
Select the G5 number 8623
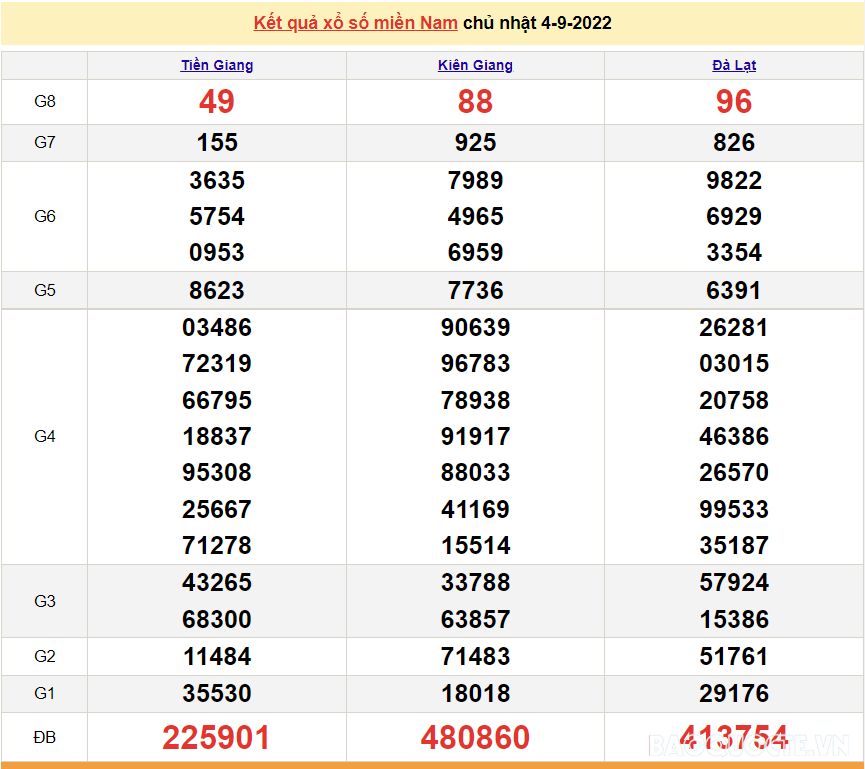coord(217,291)
